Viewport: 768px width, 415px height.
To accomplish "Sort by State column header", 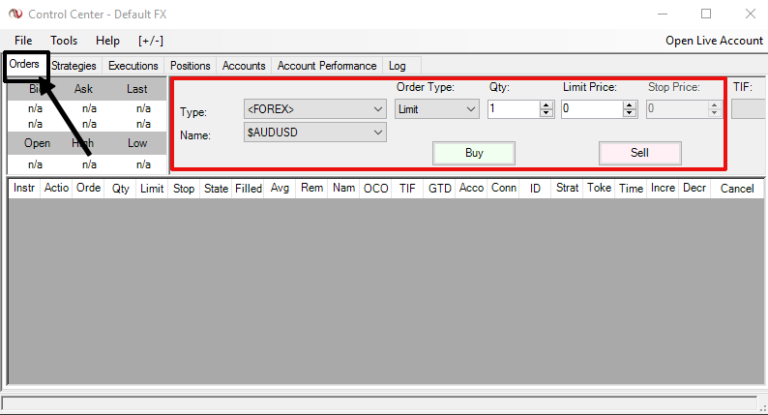I will point(216,188).
